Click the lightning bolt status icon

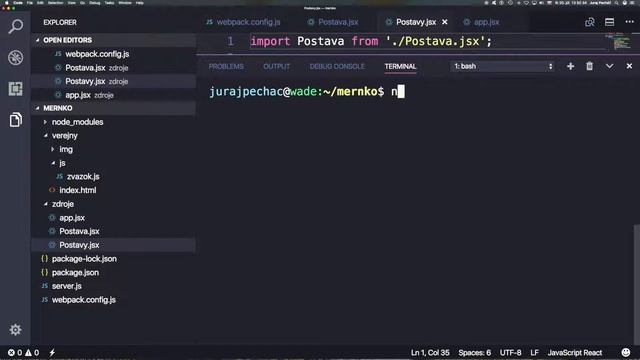pos(52,353)
